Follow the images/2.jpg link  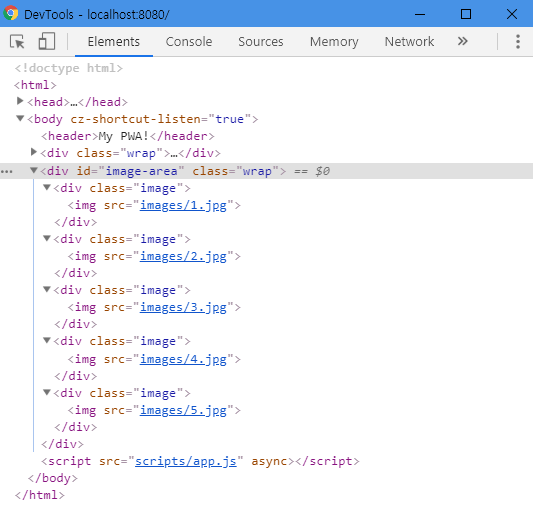183,256
